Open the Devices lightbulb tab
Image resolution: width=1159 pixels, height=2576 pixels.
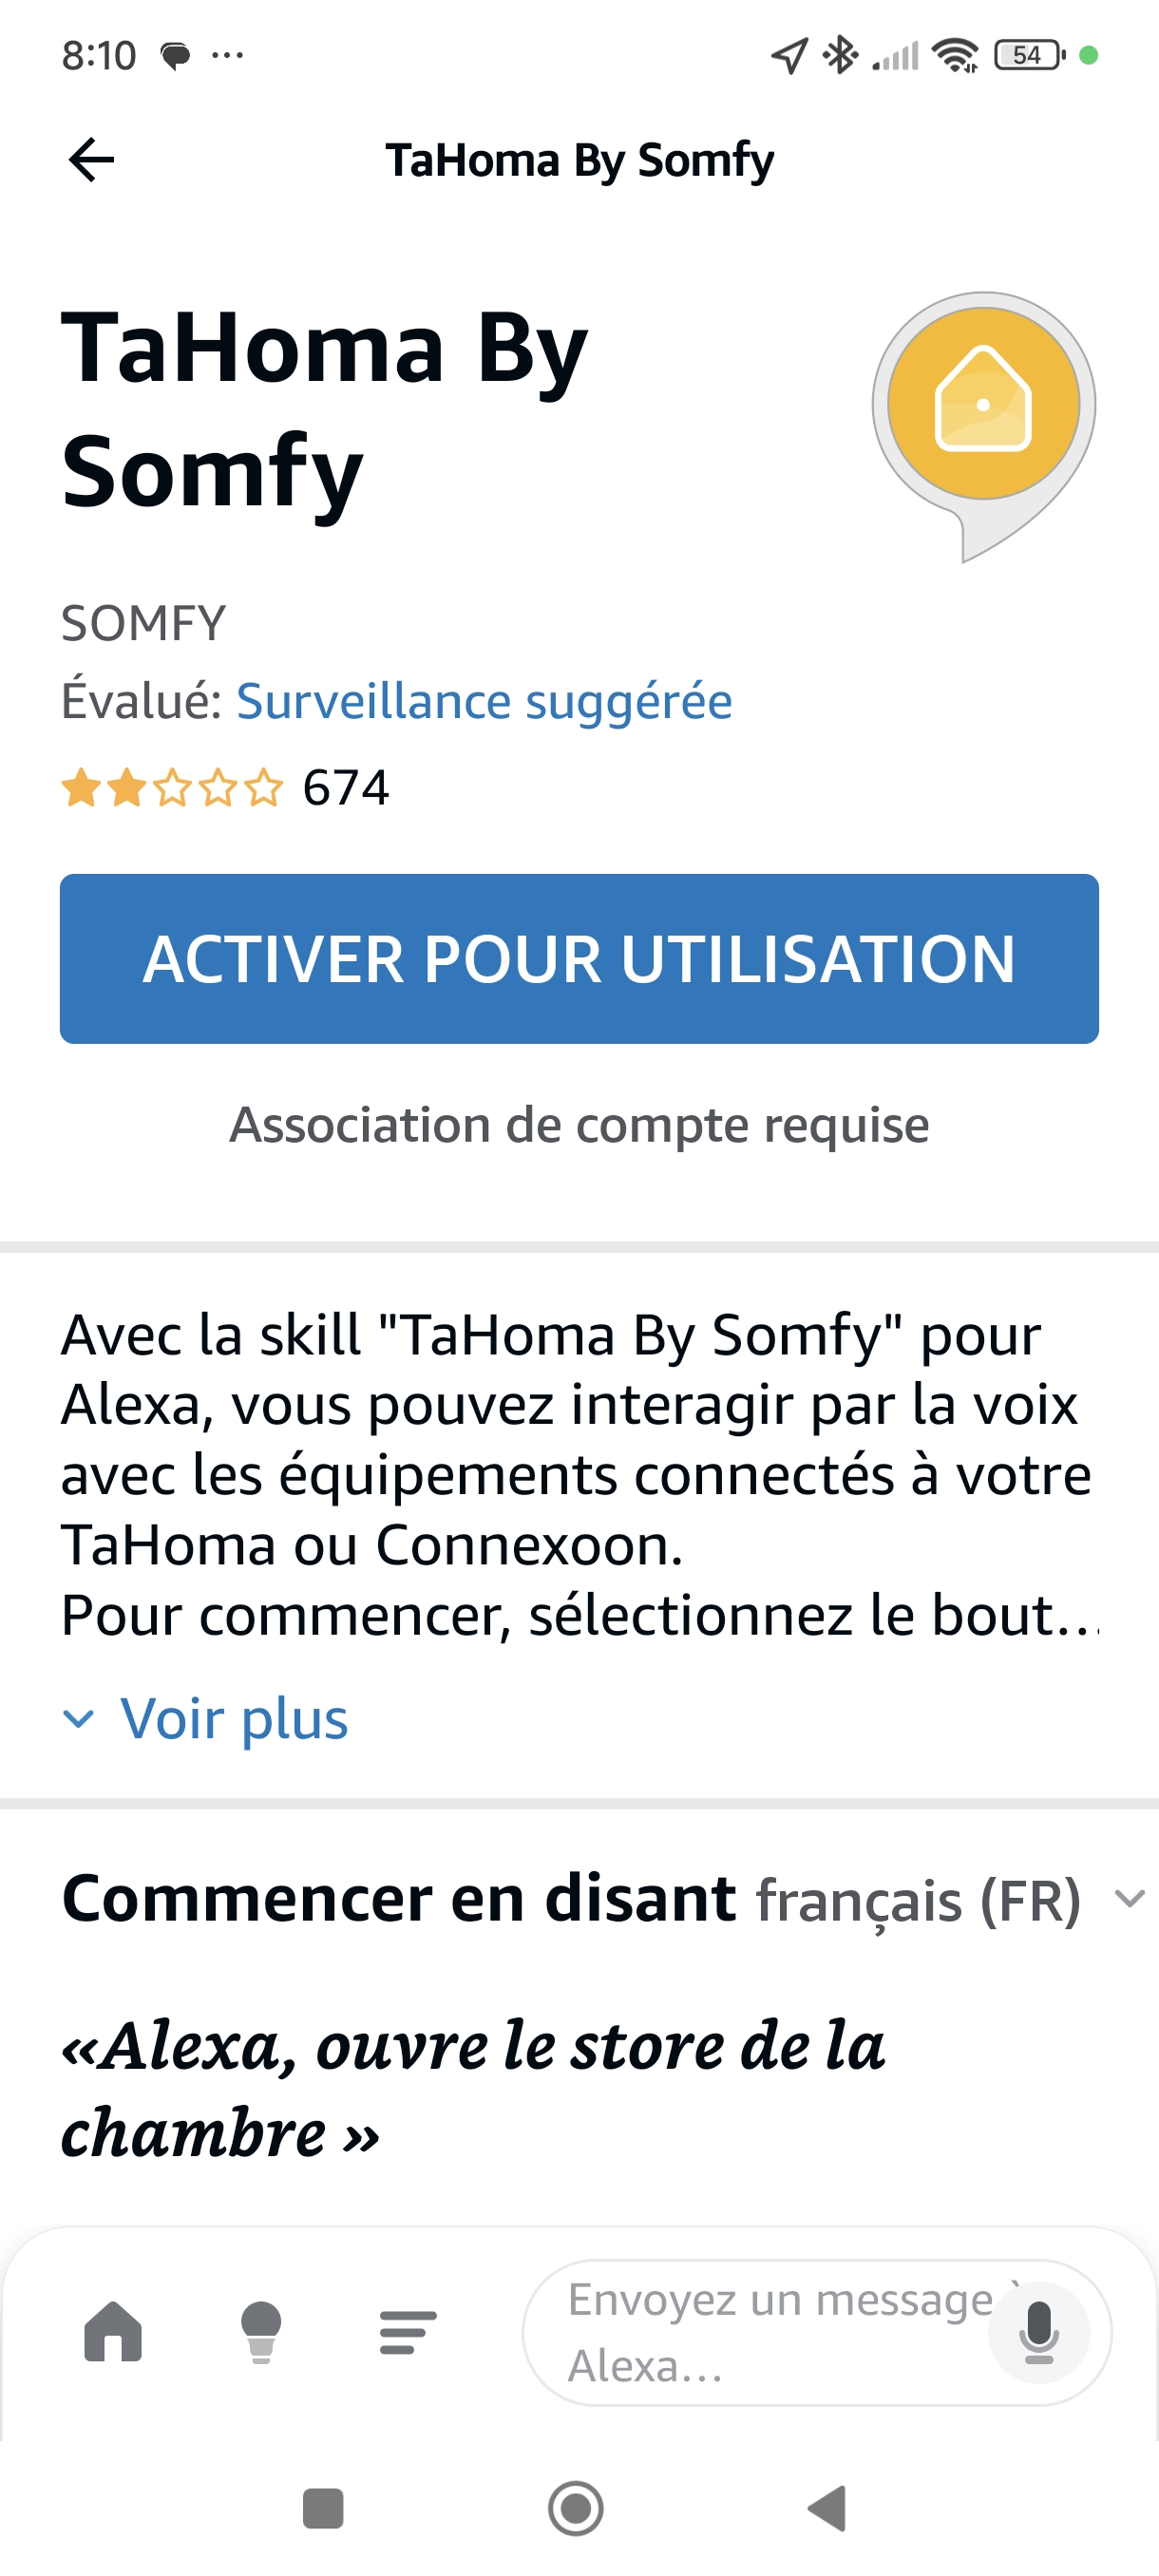[x=261, y=2332]
